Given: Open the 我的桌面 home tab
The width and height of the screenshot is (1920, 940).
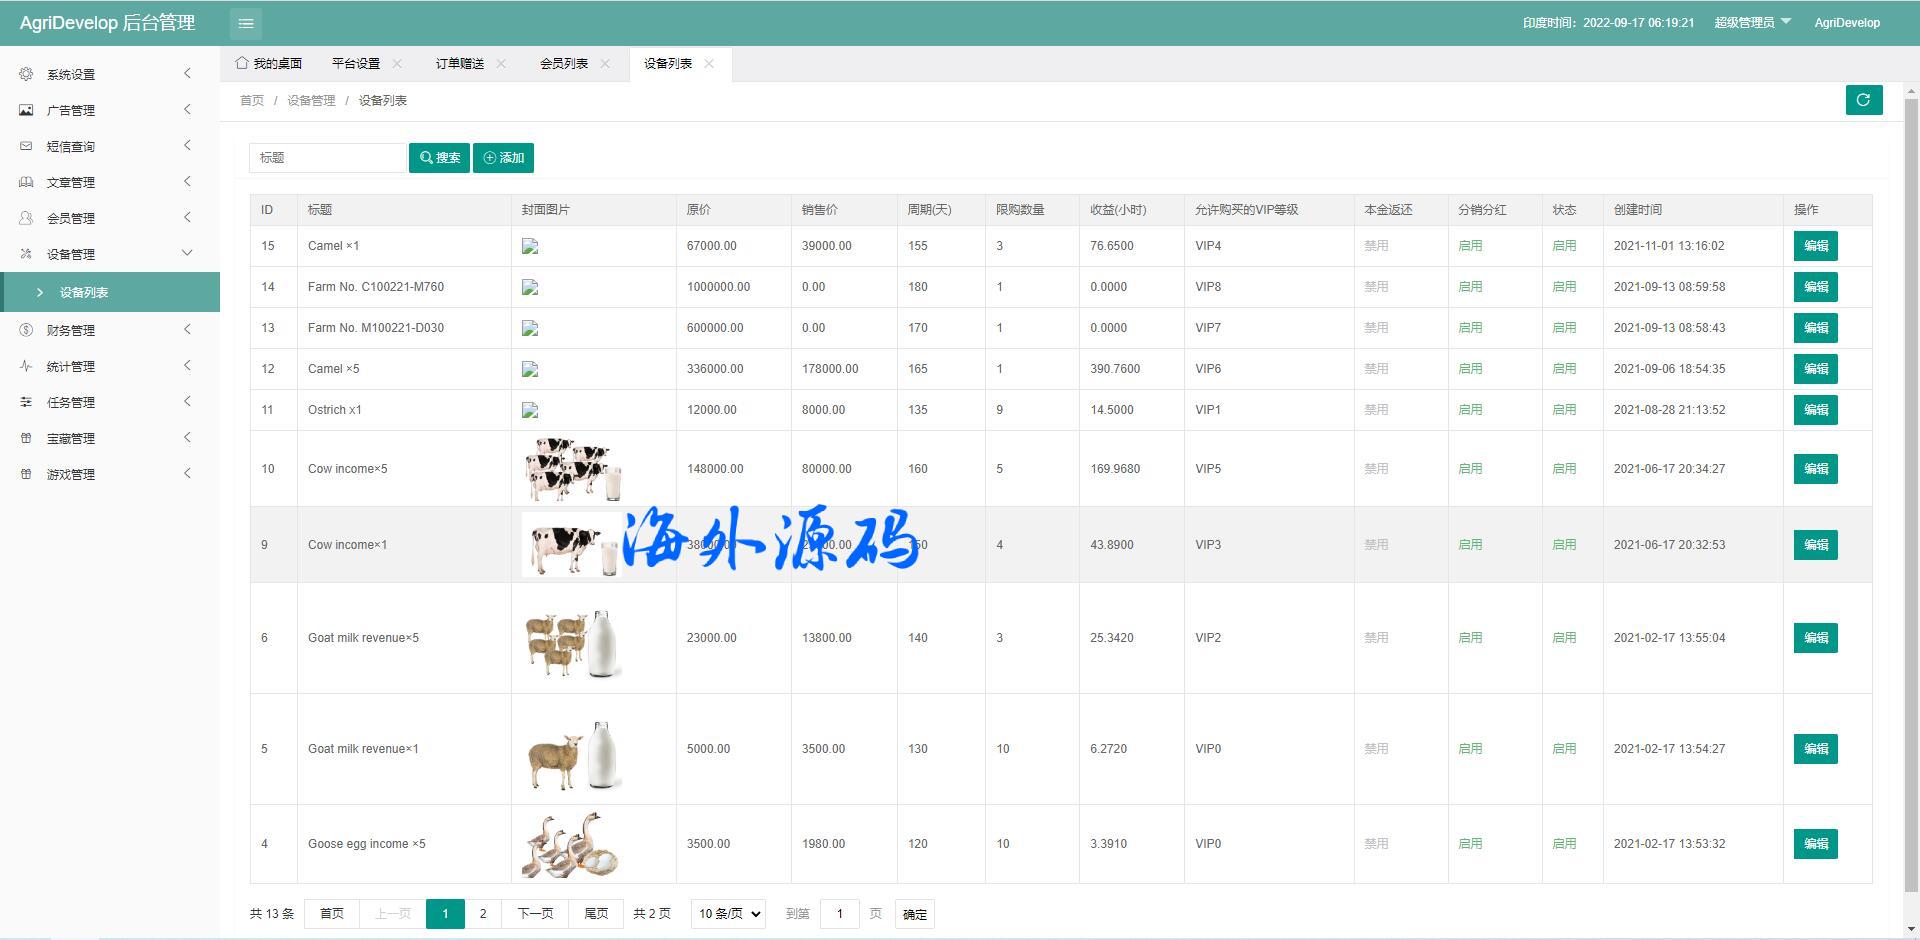Looking at the screenshot, I should 269,64.
